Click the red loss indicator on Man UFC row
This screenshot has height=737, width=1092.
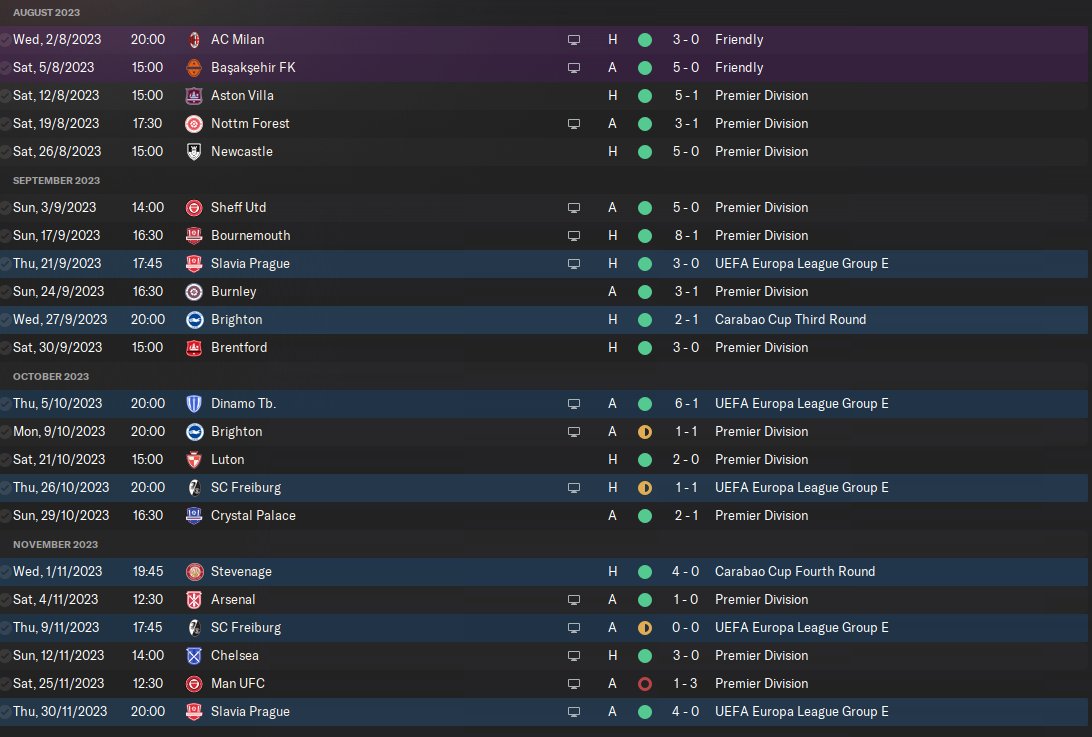[645, 683]
